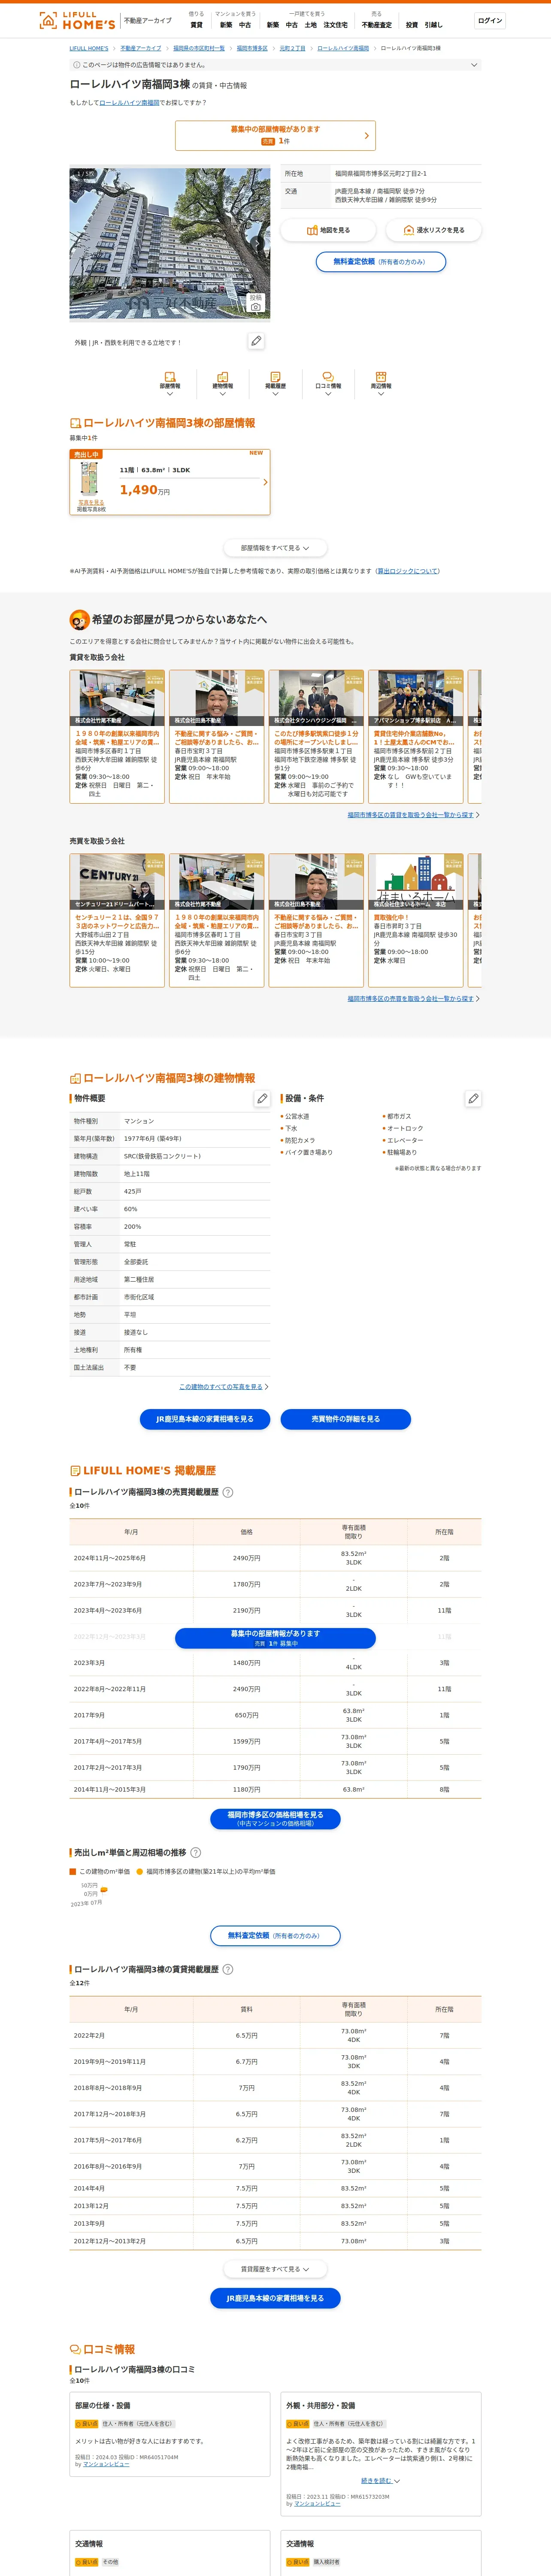
Task: Open ローレルハイツ南福岡 suggestion link under title
Action: pyautogui.click(x=129, y=102)
